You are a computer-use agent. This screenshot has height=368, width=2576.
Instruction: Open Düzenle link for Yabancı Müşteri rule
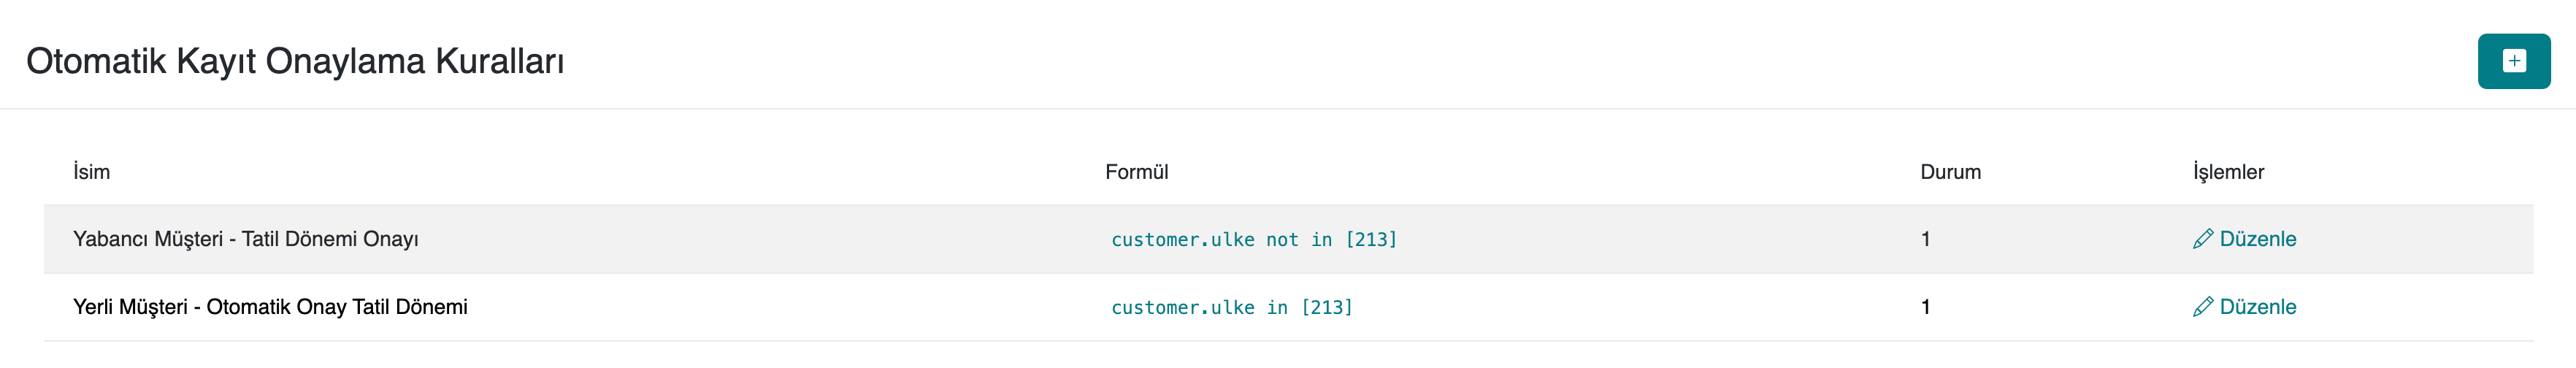pyautogui.click(x=2257, y=239)
